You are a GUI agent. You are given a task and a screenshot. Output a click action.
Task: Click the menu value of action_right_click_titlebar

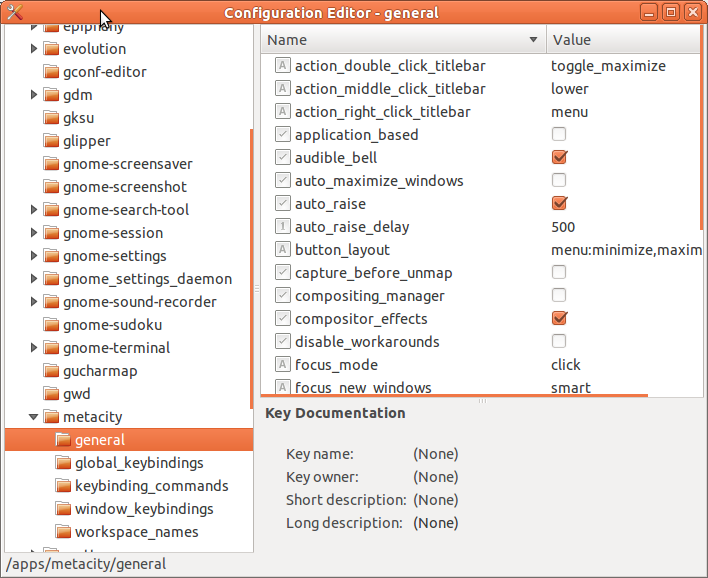click(569, 112)
